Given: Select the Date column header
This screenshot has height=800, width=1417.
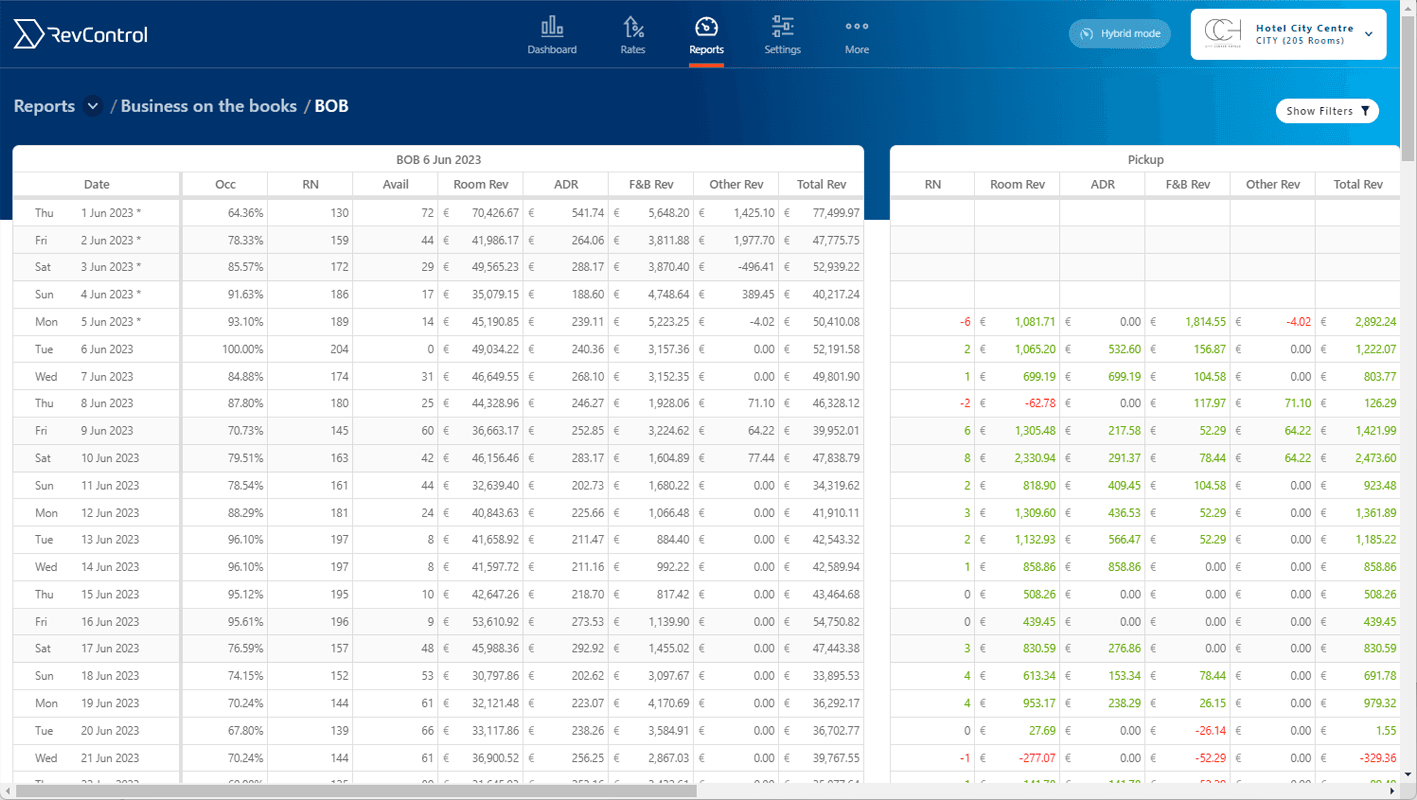Looking at the screenshot, I should [x=96, y=184].
